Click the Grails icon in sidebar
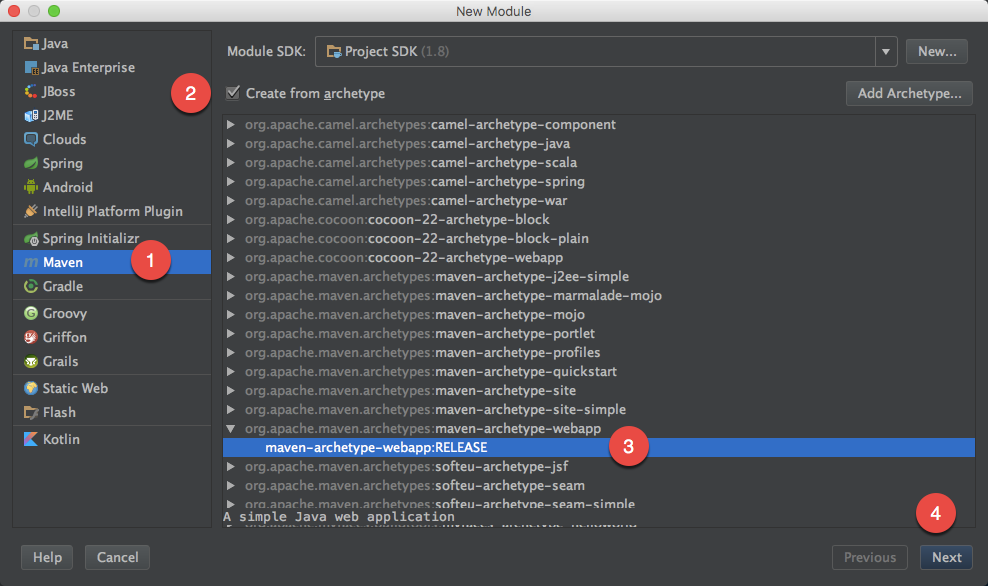 (31, 361)
